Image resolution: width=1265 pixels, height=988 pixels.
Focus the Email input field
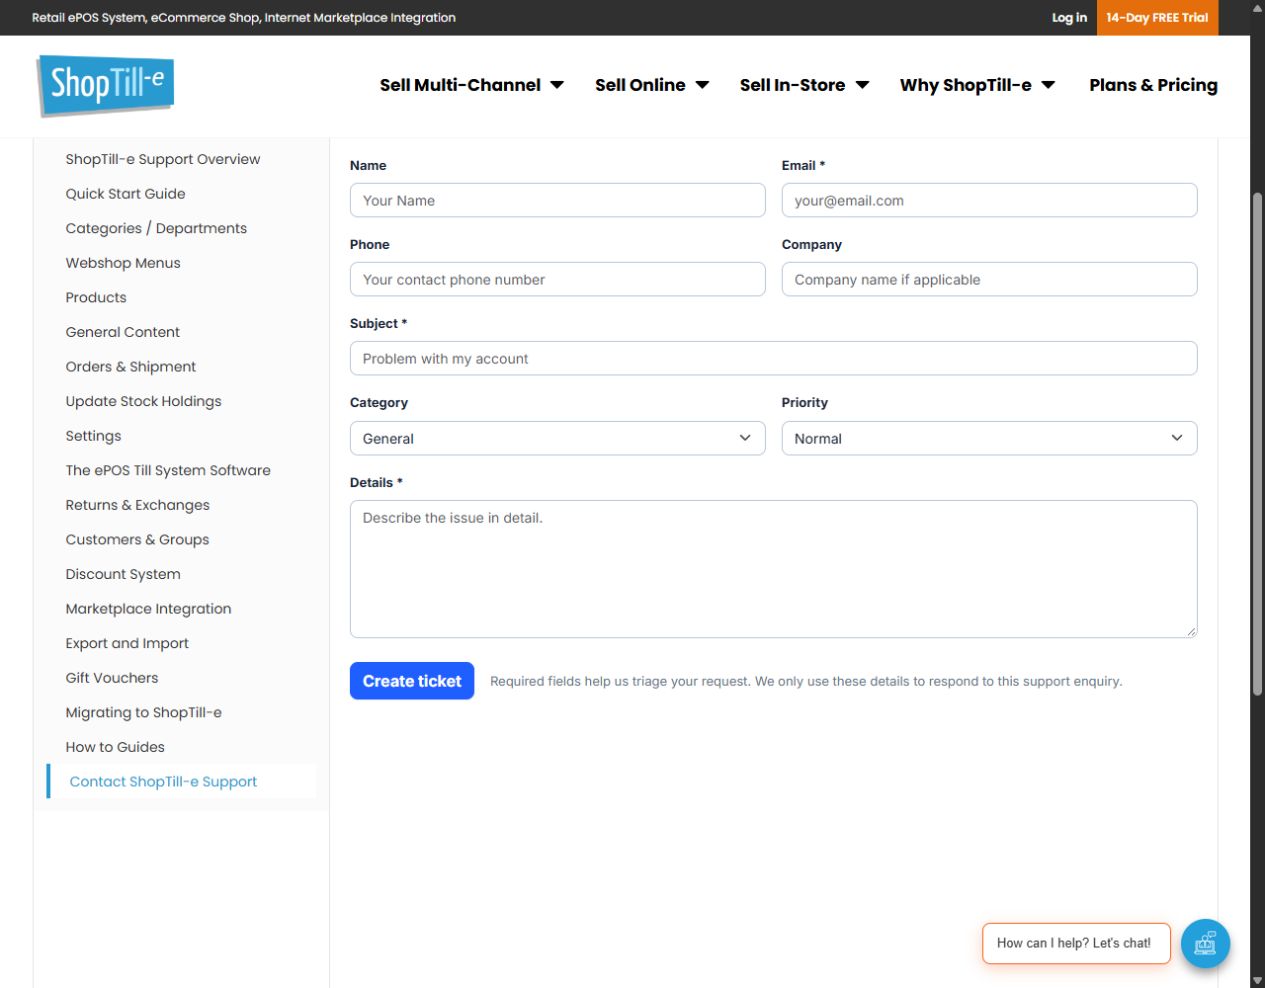(x=989, y=200)
